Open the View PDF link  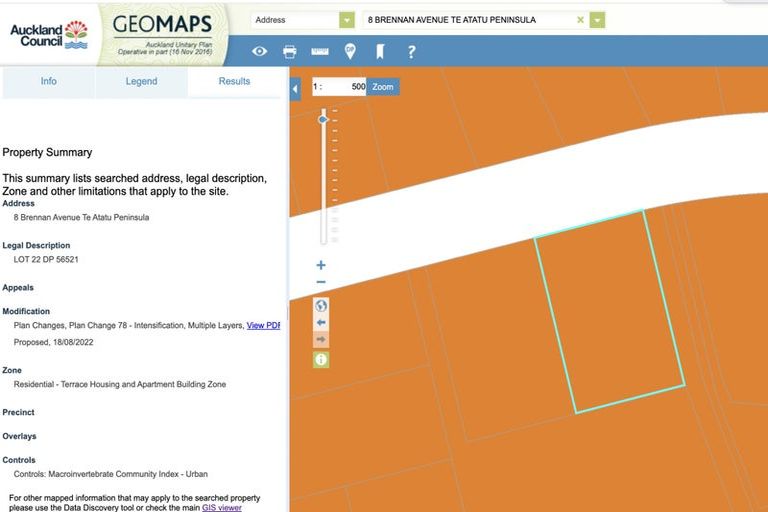pyautogui.click(x=263, y=325)
